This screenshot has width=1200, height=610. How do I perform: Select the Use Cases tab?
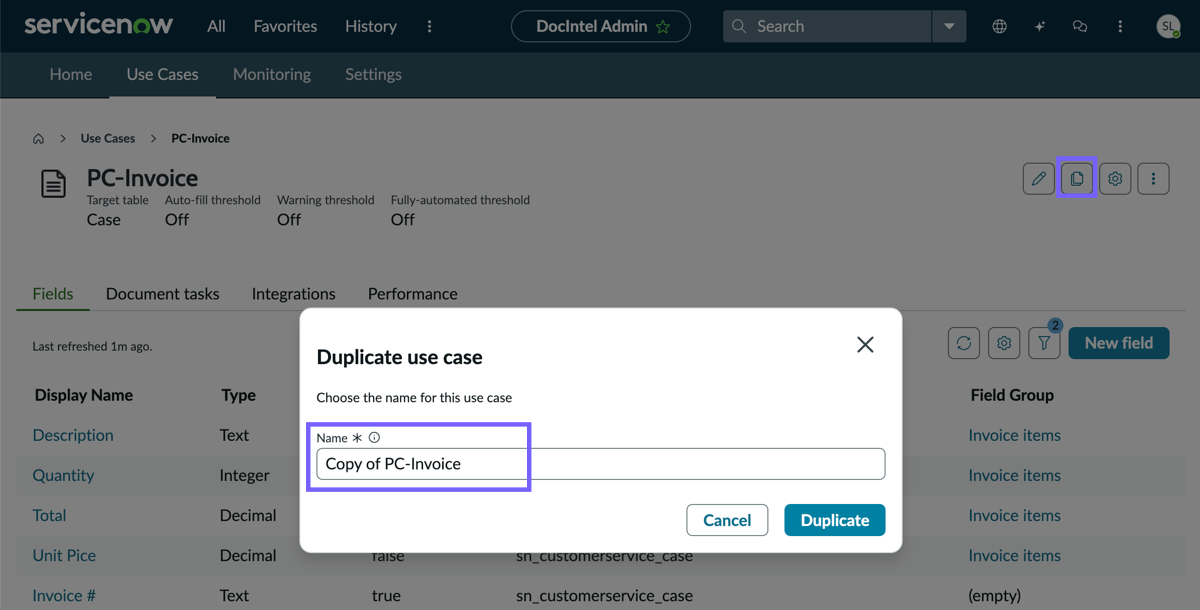pos(163,74)
